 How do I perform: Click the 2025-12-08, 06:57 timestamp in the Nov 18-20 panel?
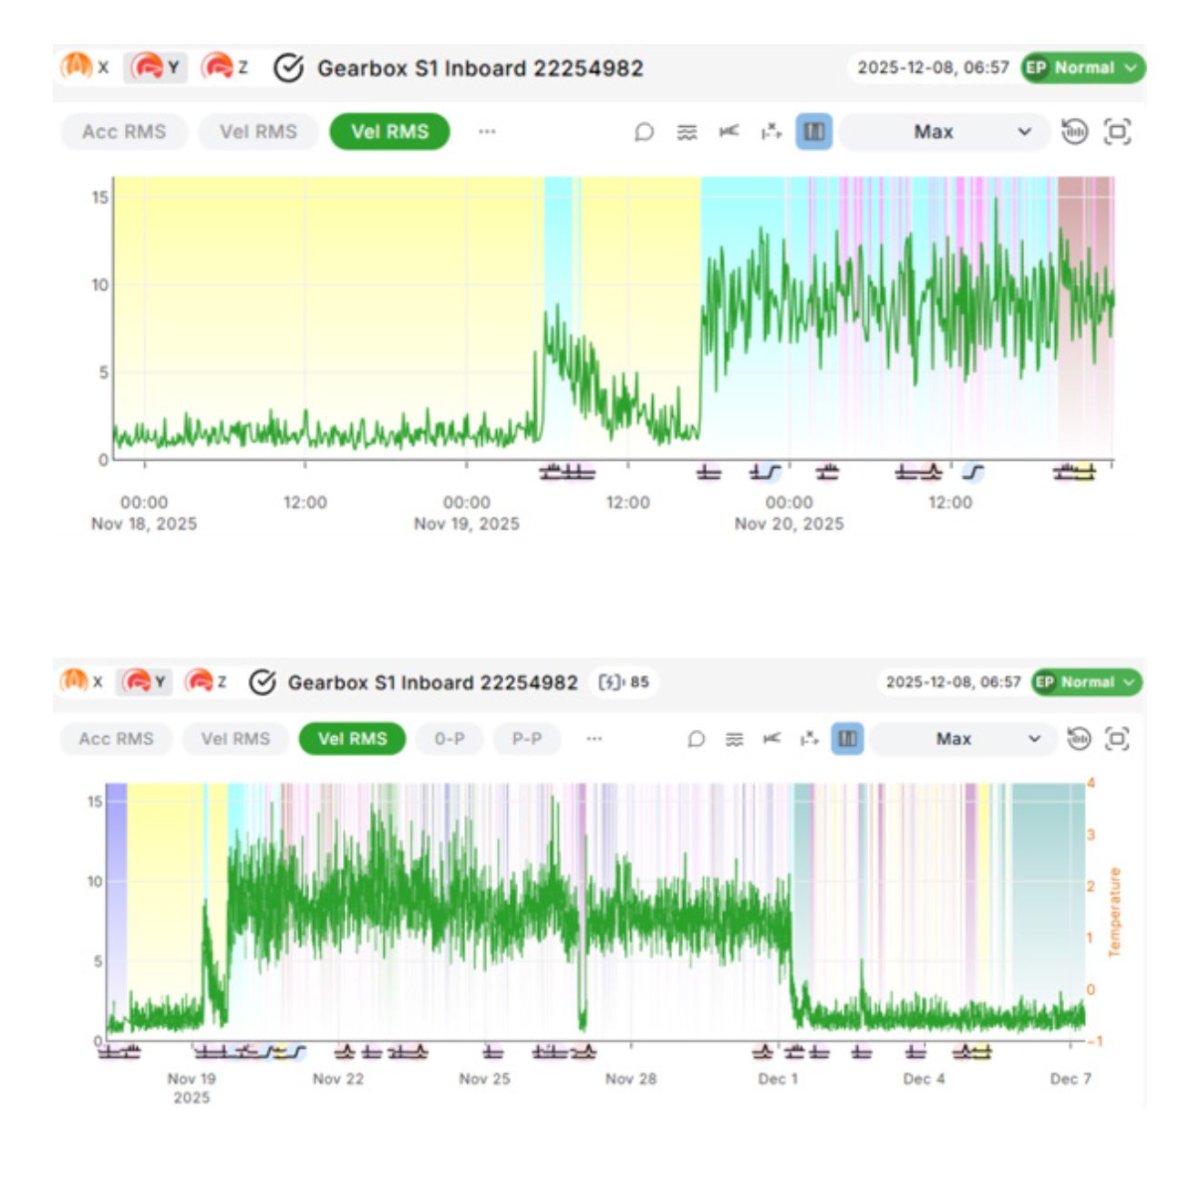tap(933, 68)
